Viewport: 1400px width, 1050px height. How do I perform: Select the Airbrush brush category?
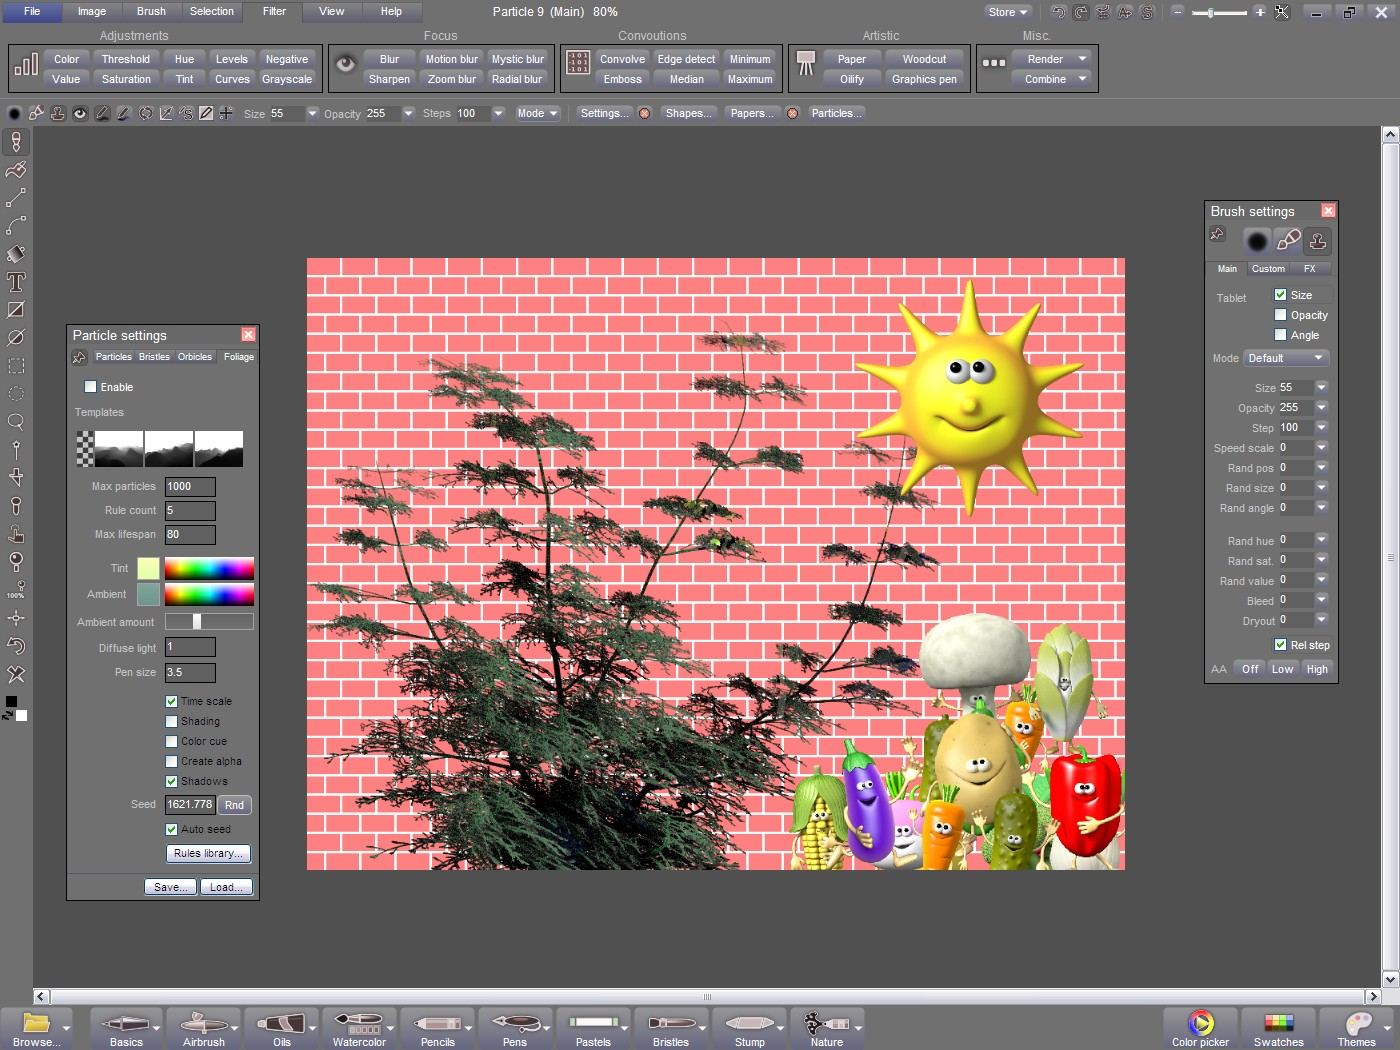[203, 1028]
